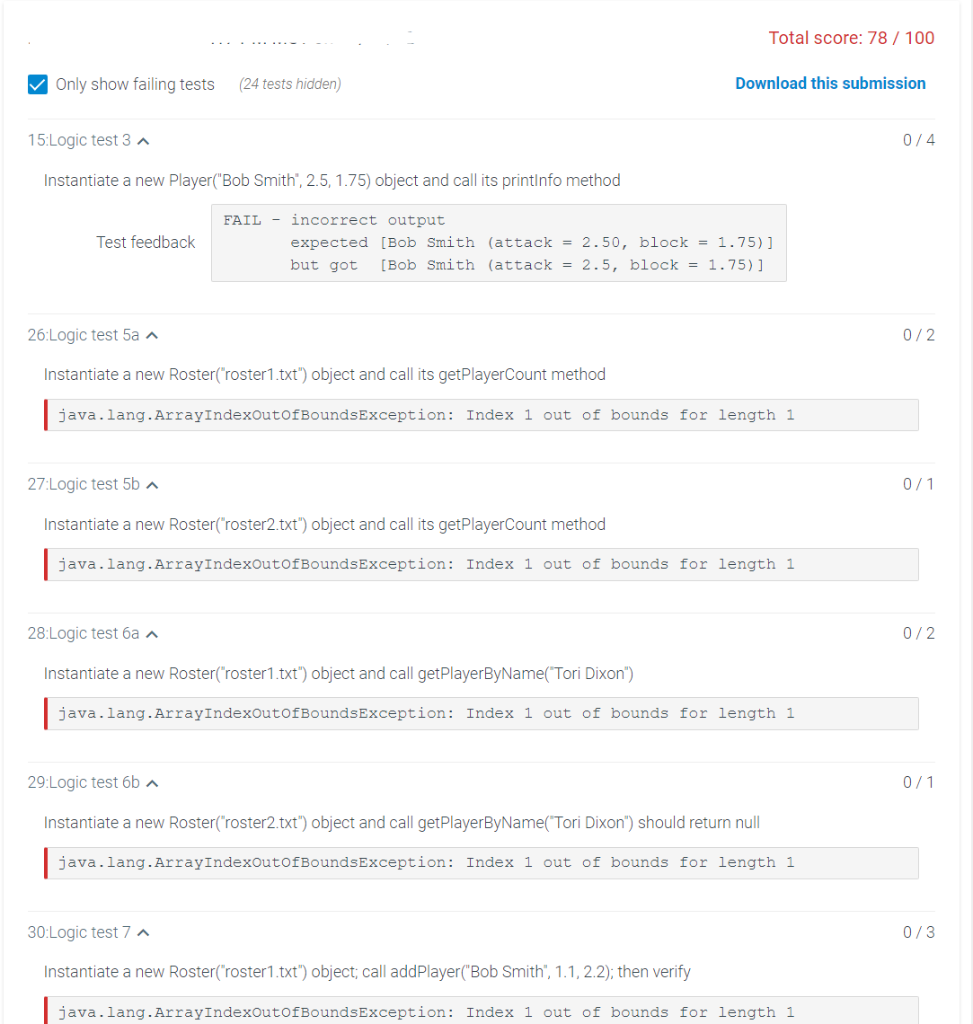Select the 30:Logic test 7 heading
This screenshot has width=973, height=1024.
80,931
